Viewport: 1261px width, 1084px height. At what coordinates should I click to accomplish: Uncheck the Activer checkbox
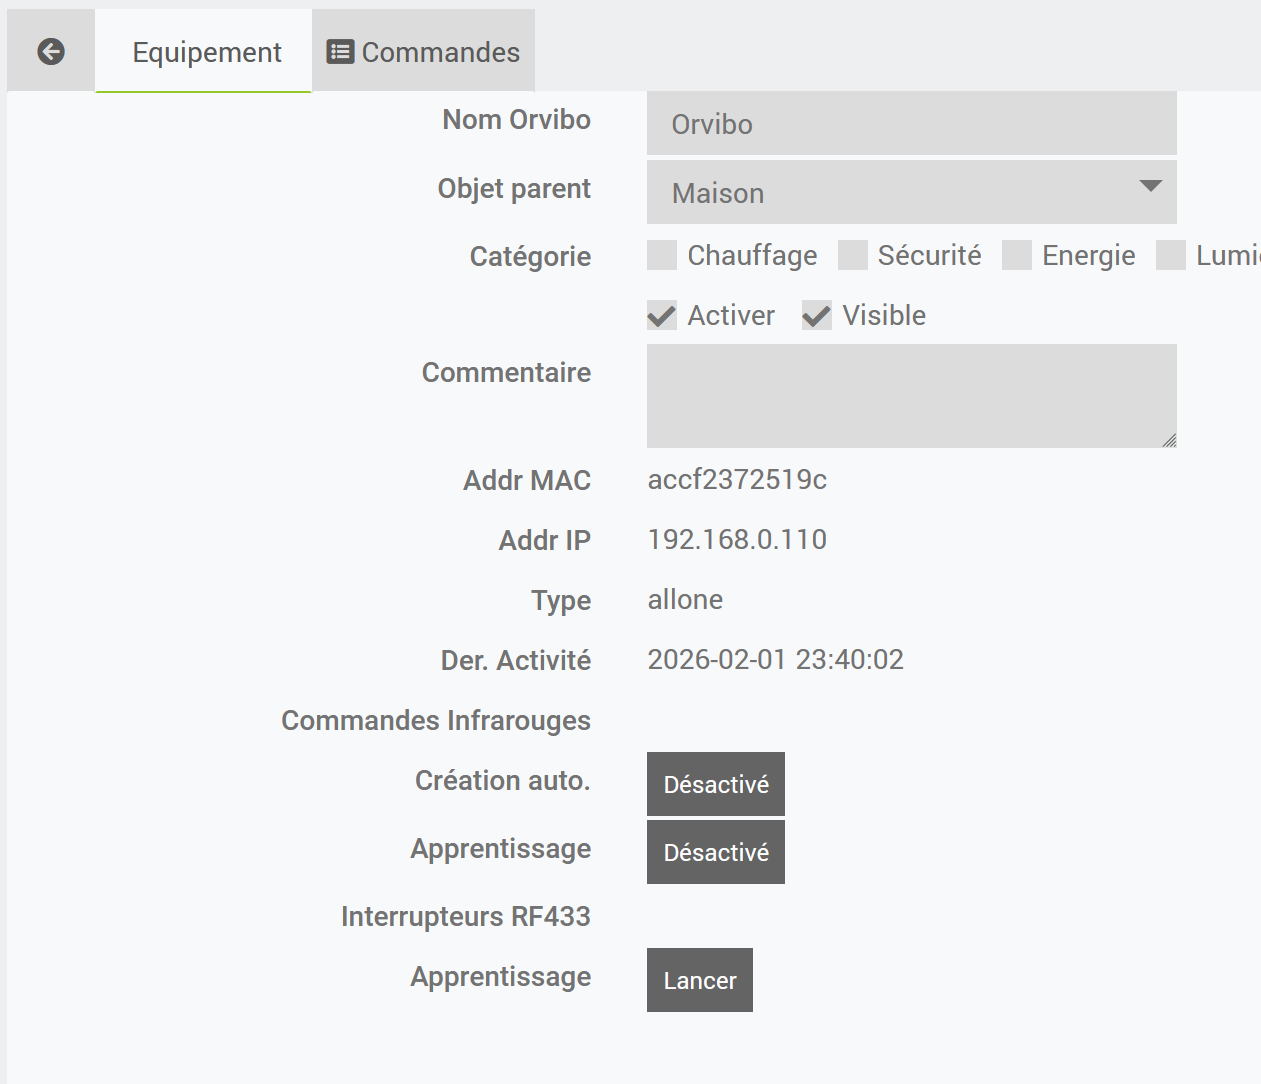[x=662, y=316]
